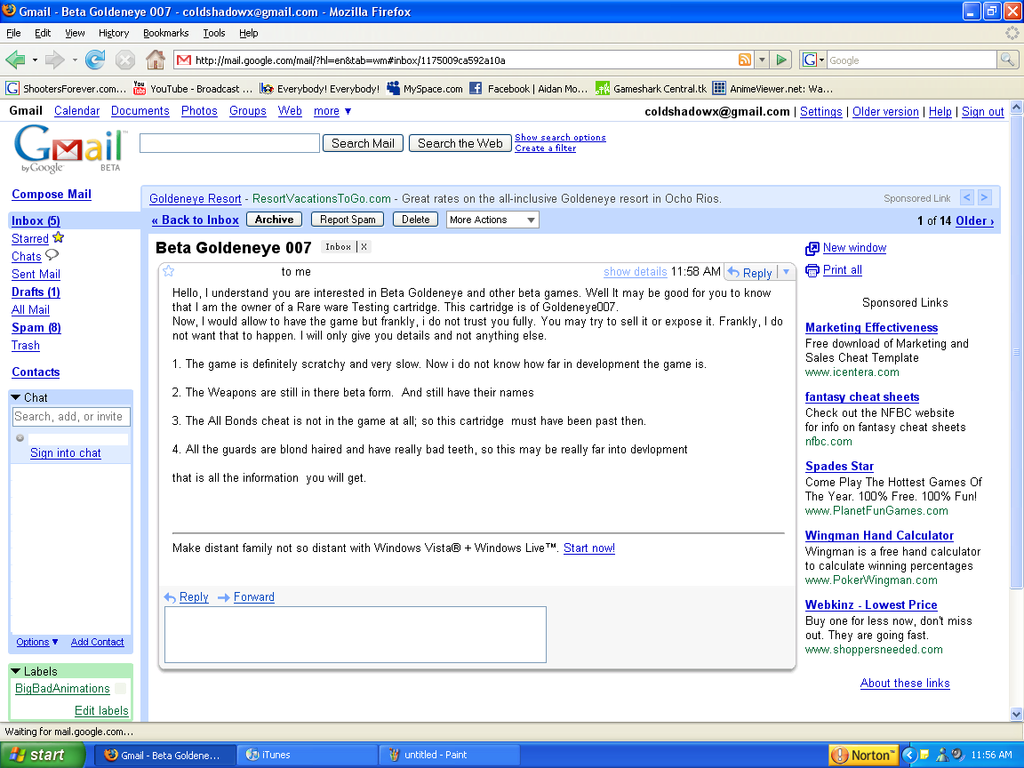Image resolution: width=1024 pixels, height=768 pixels.
Task: Reload the page with the refresh icon
Action: click(95, 60)
